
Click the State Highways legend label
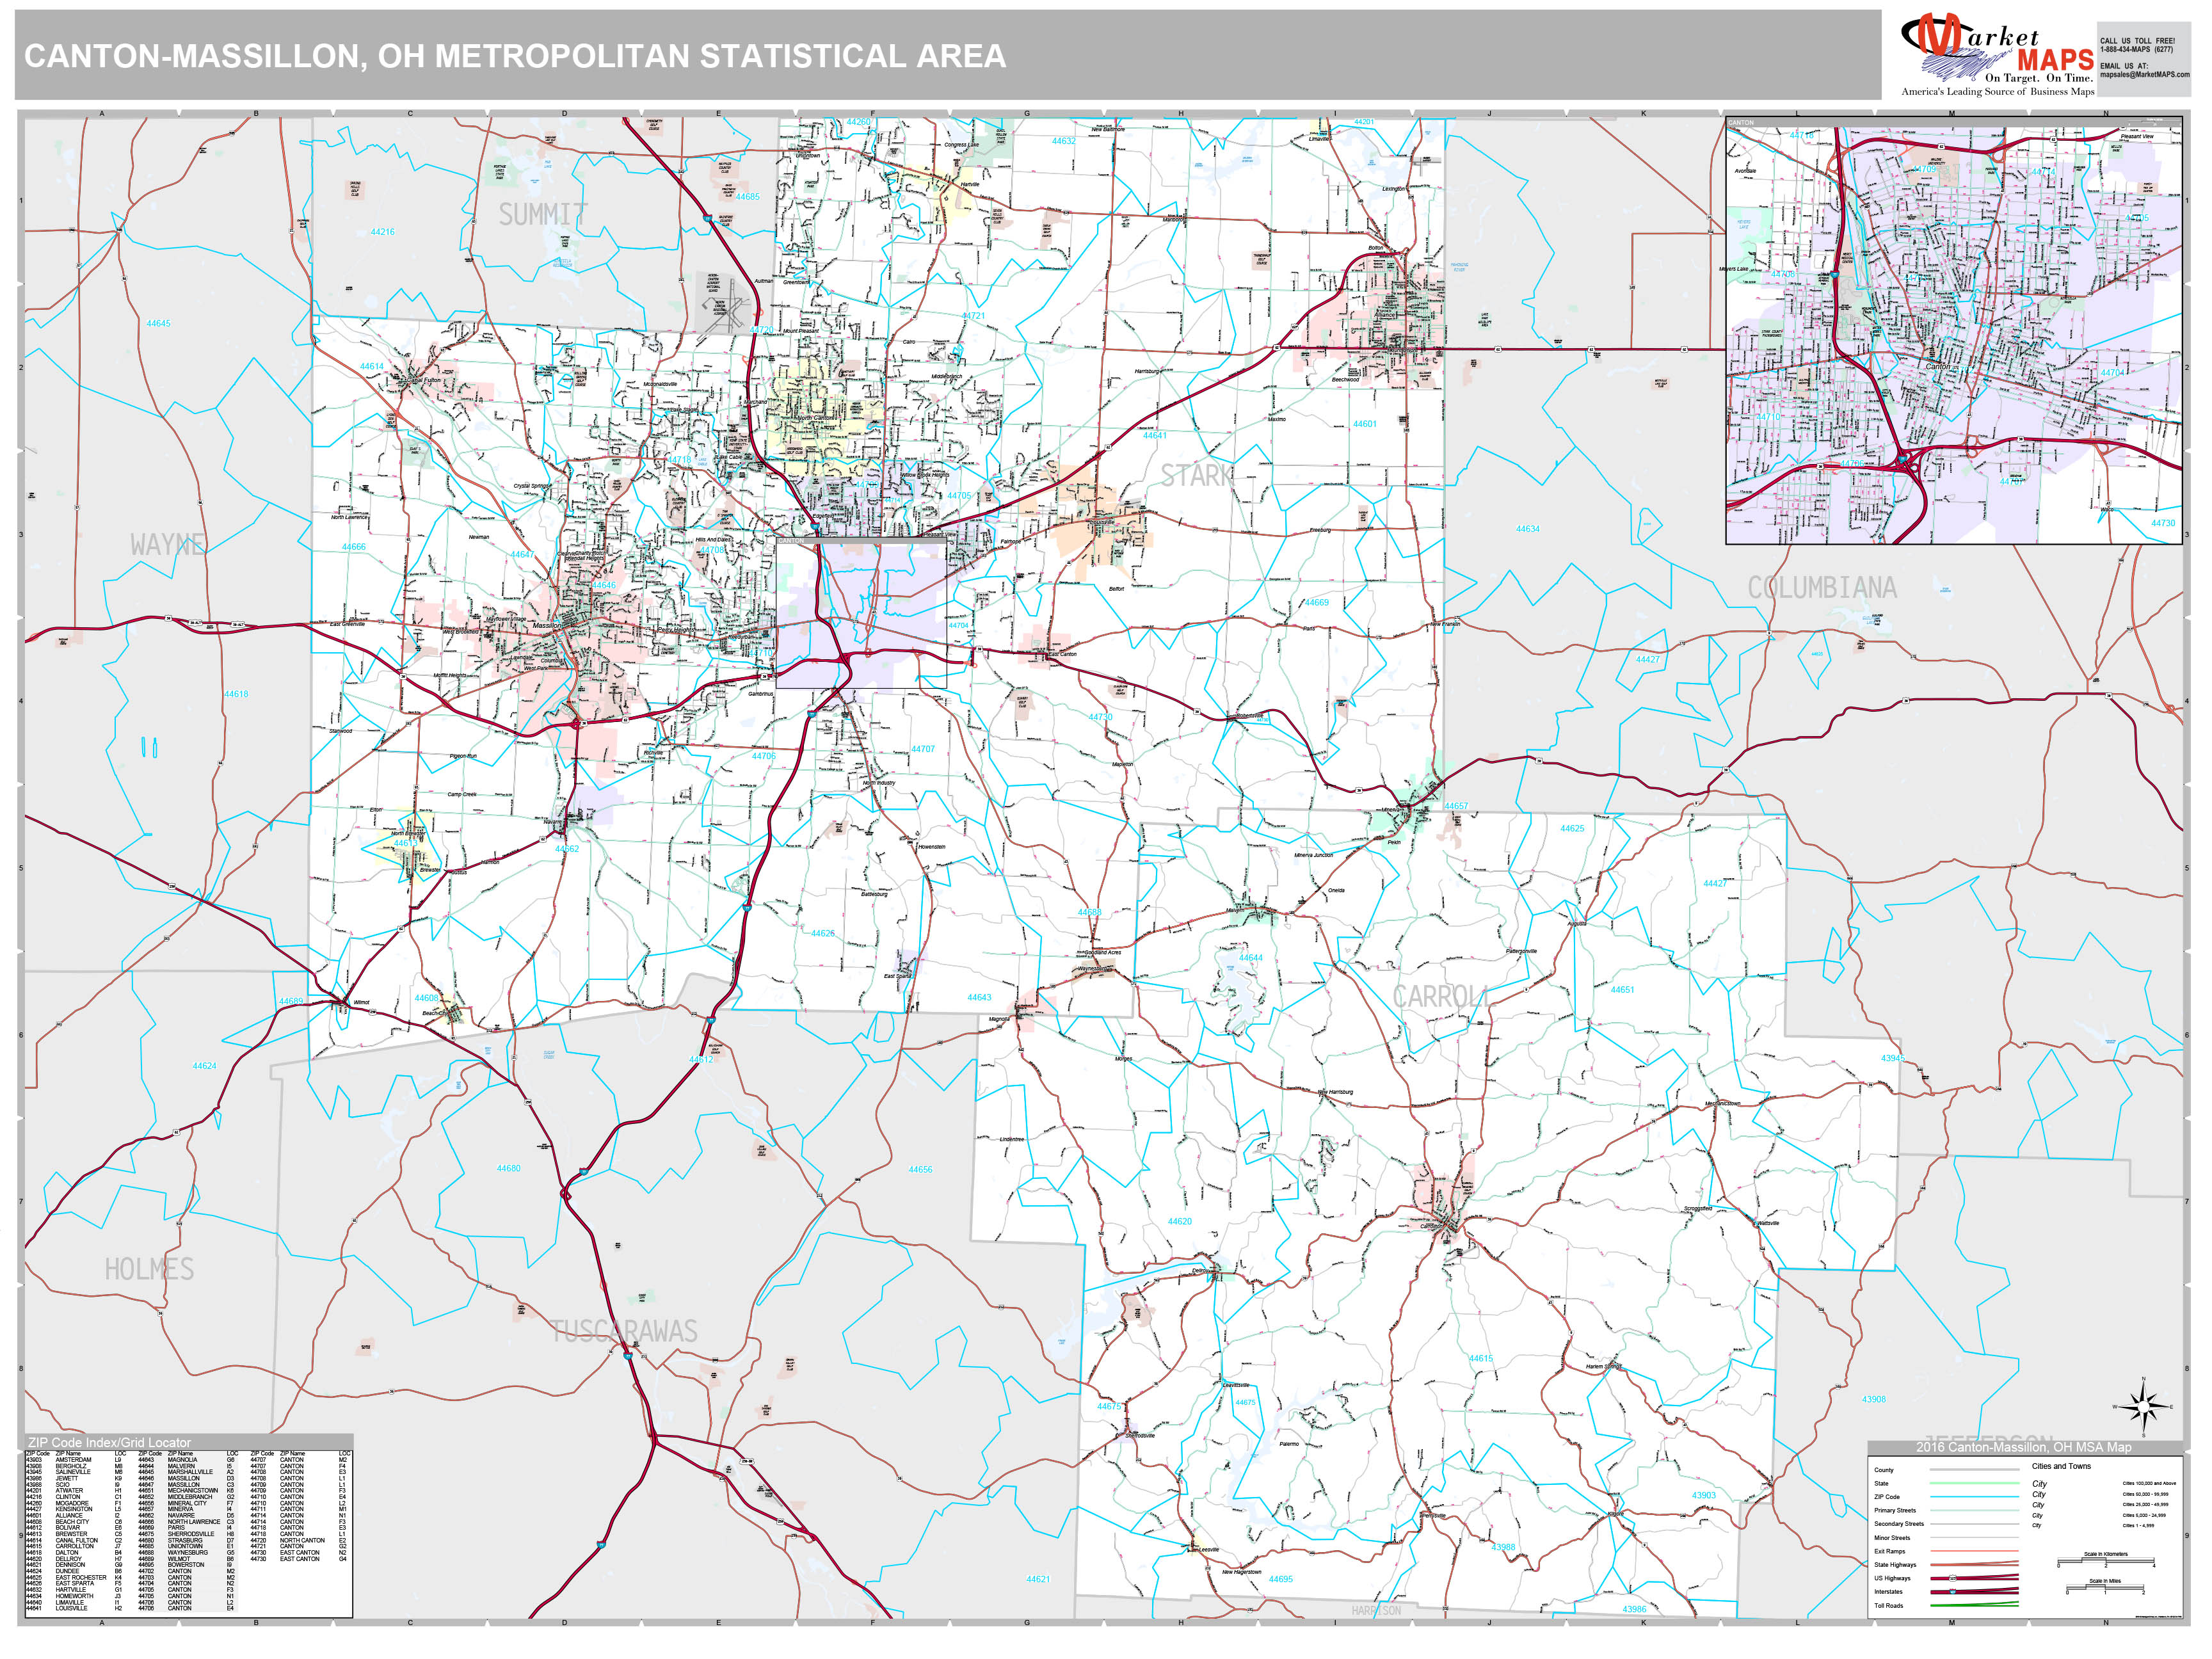tap(1896, 1565)
